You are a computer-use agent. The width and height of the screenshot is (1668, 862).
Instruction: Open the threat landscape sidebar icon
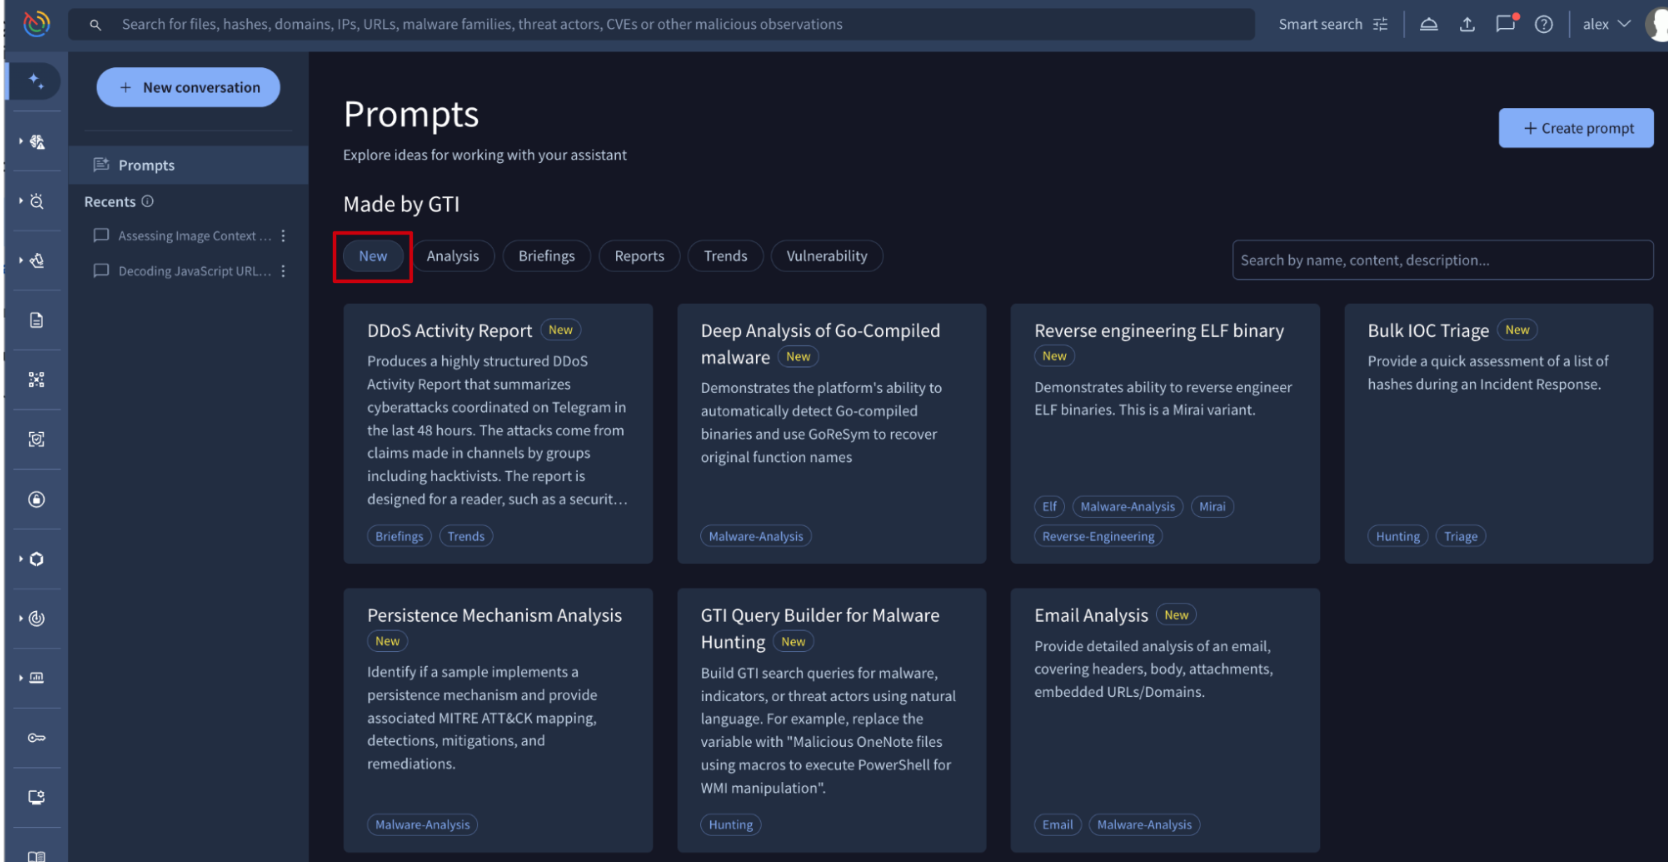38,142
